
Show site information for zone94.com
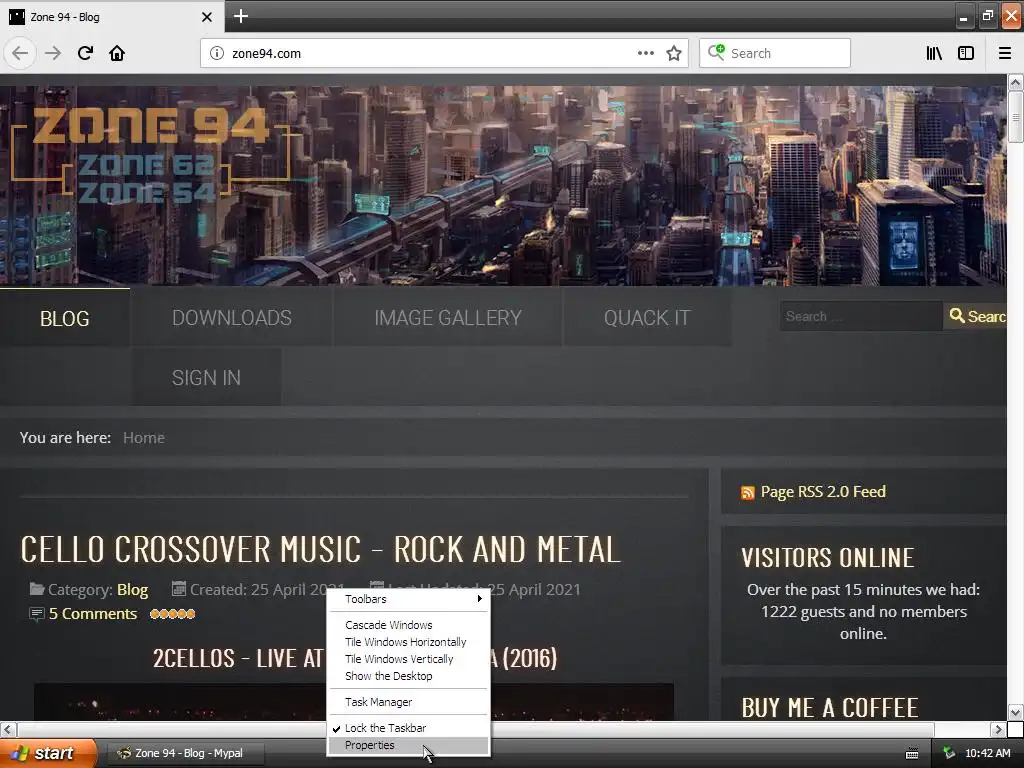[216, 53]
